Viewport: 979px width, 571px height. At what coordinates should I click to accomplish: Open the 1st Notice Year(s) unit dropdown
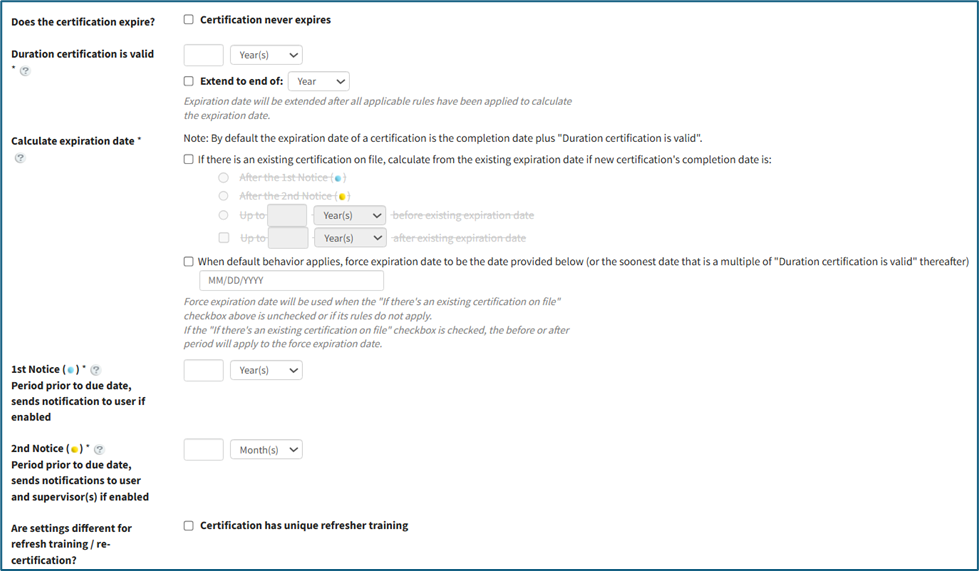[x=266, y=371]
